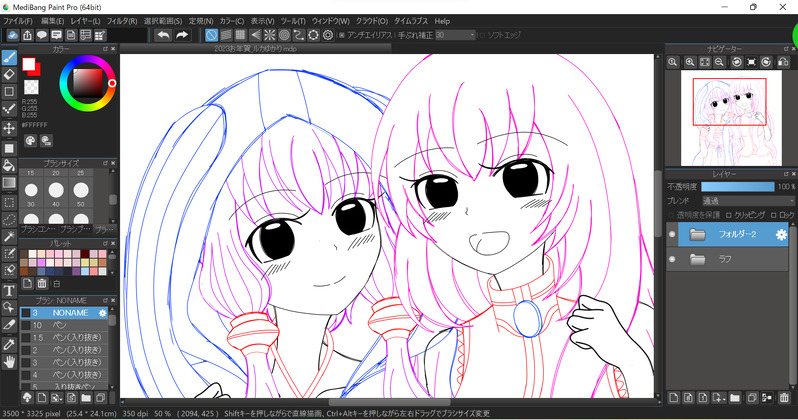Open the ブレンド mode dropdown

pos(748,201)
